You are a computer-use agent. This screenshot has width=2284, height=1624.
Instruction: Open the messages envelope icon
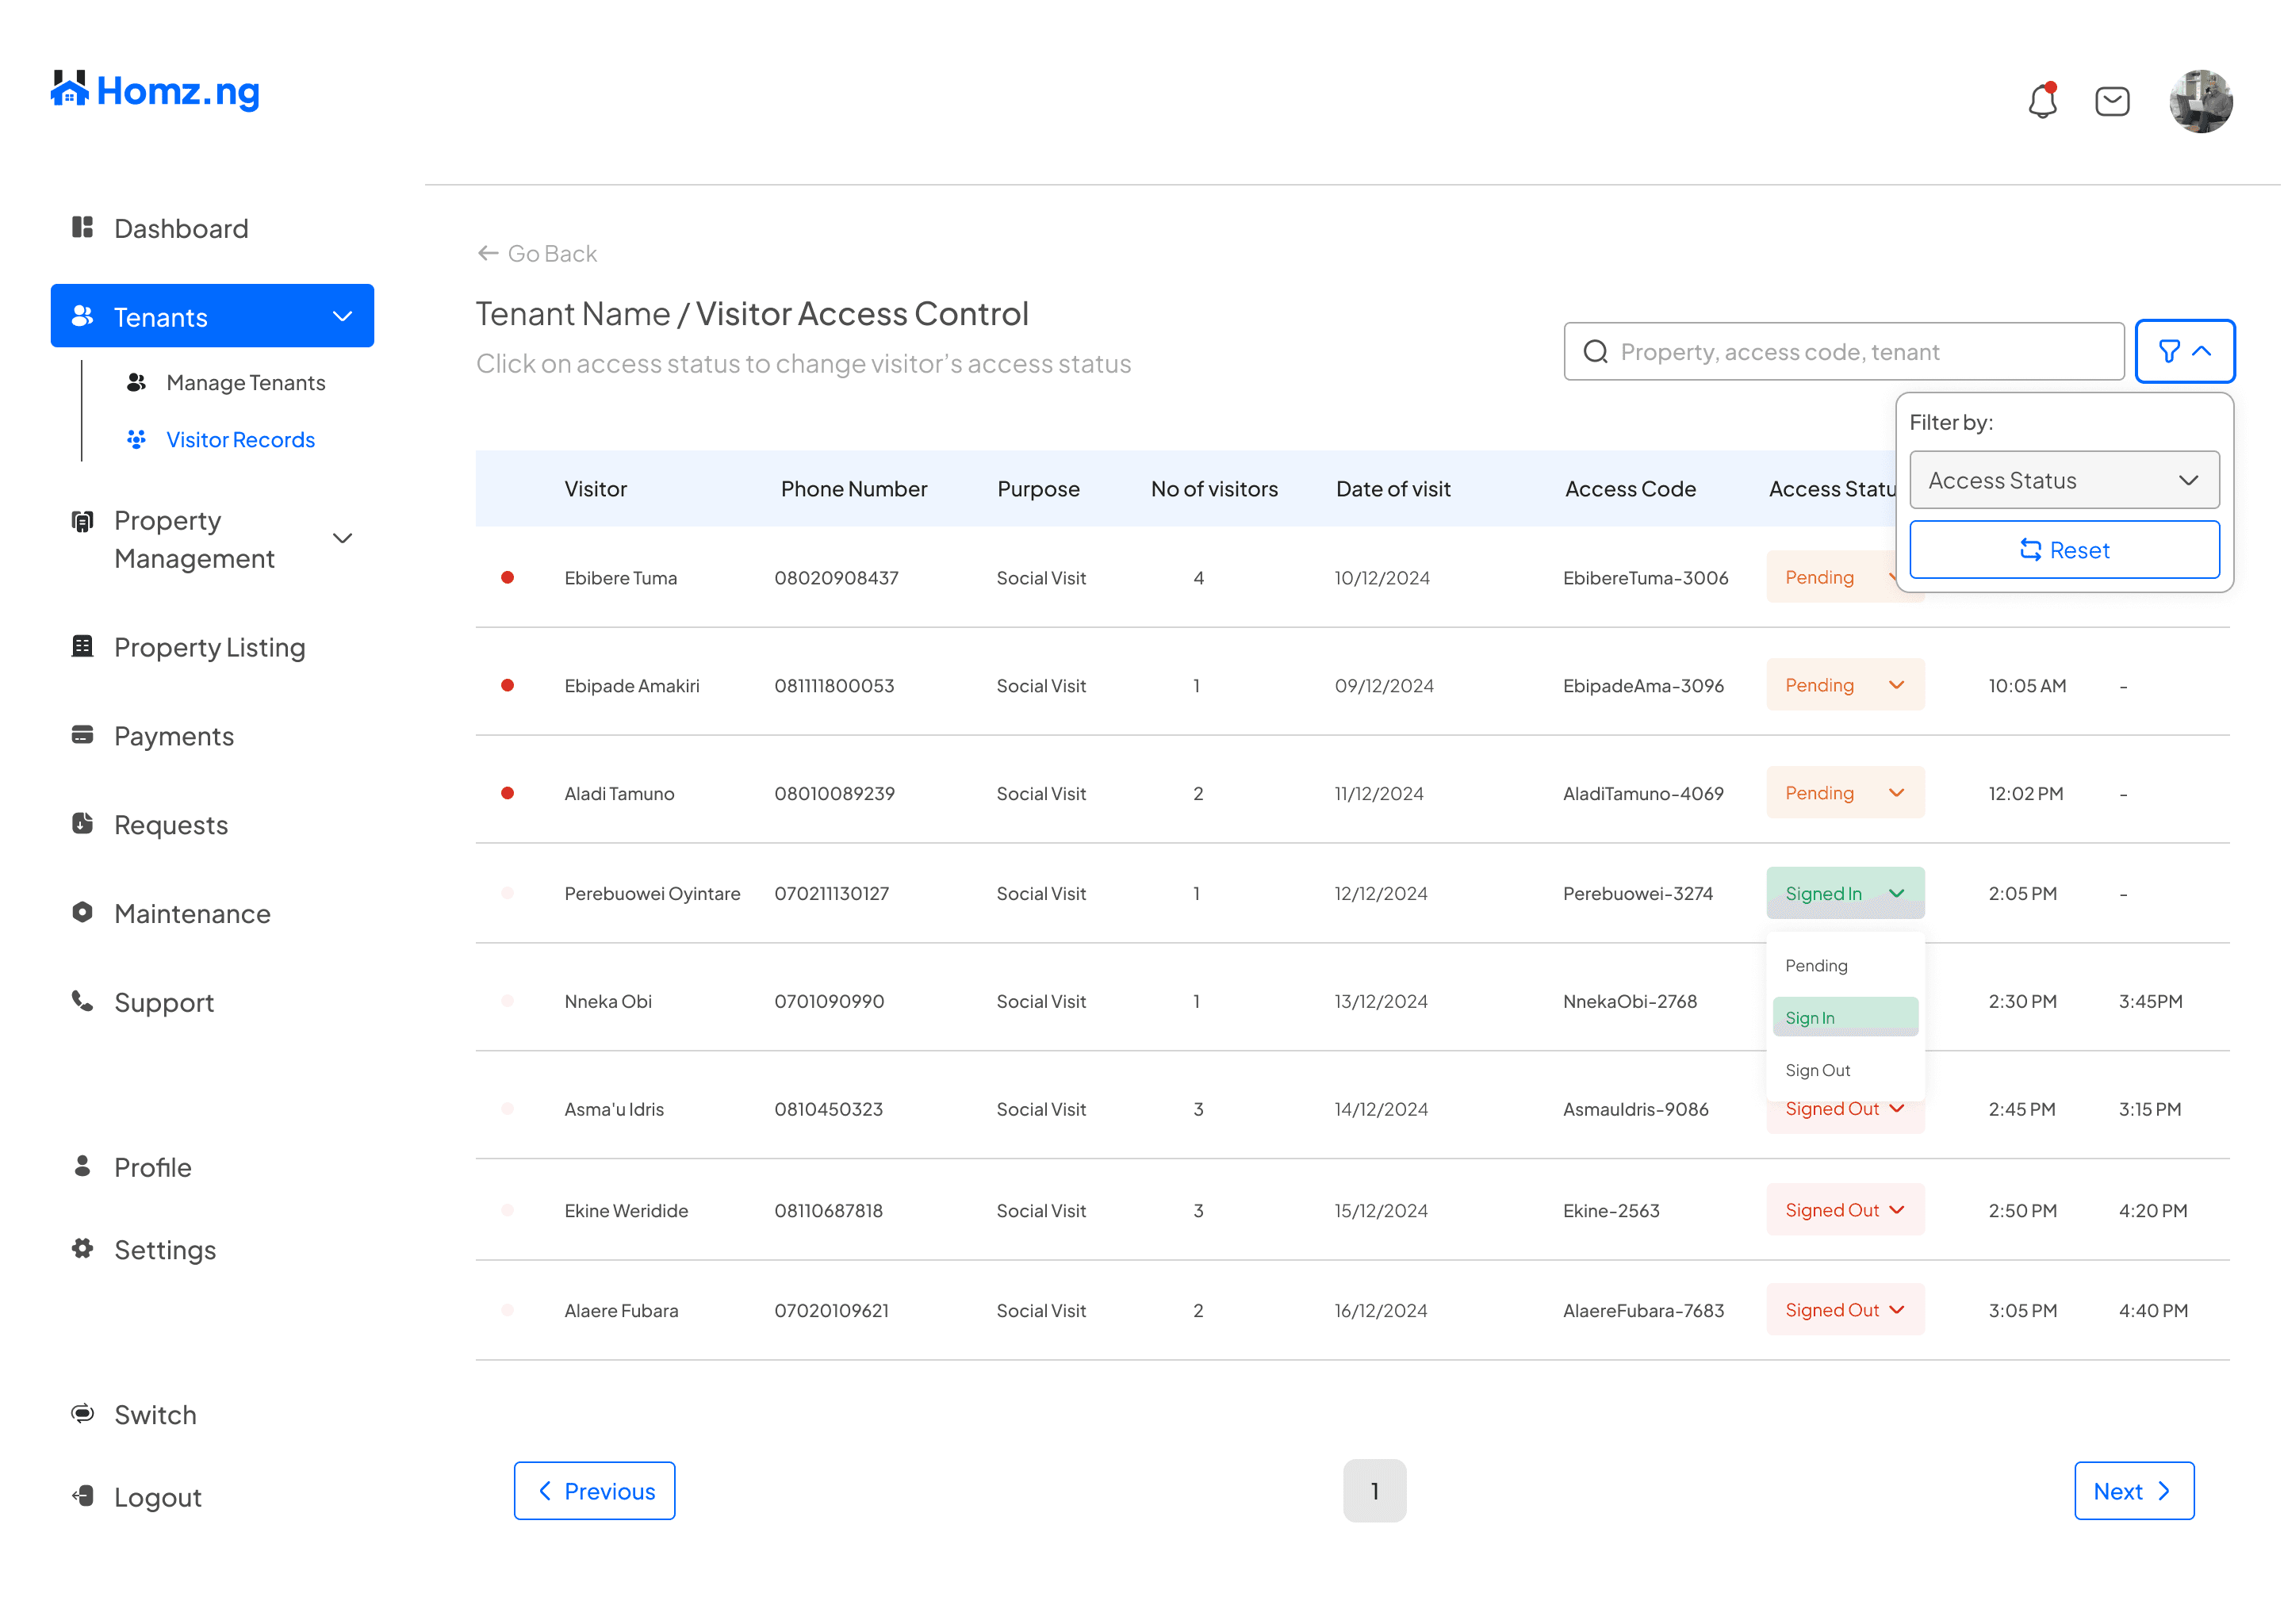[2111, 101]
